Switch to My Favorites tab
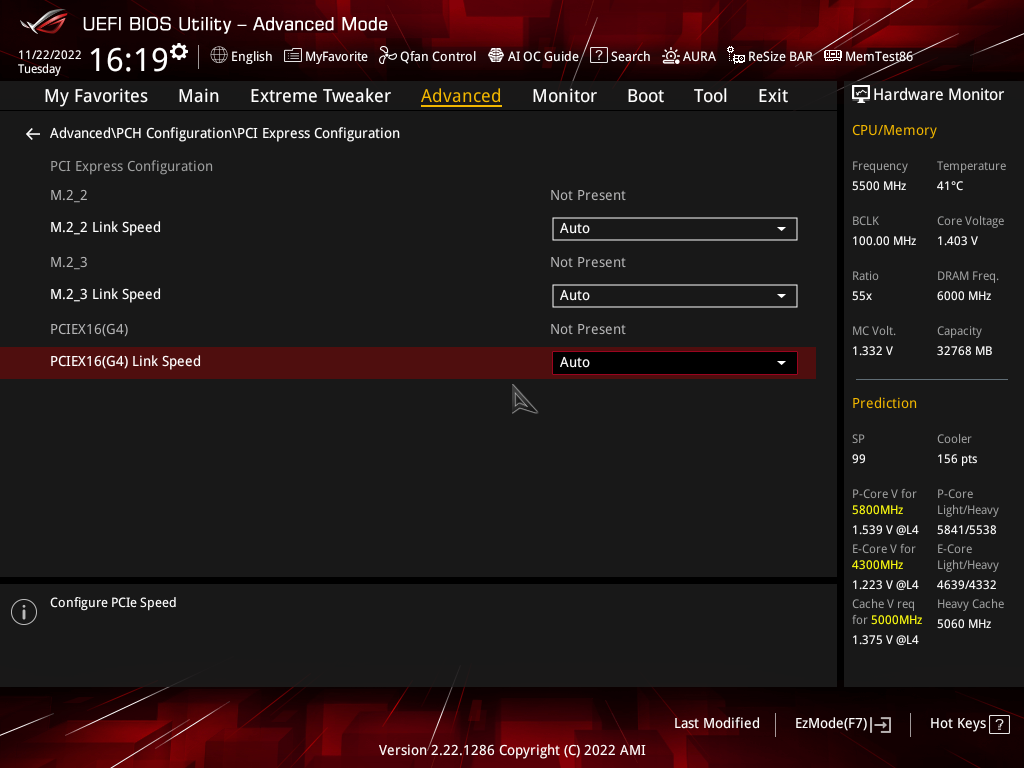1024x768 pixels. [96, 96]
